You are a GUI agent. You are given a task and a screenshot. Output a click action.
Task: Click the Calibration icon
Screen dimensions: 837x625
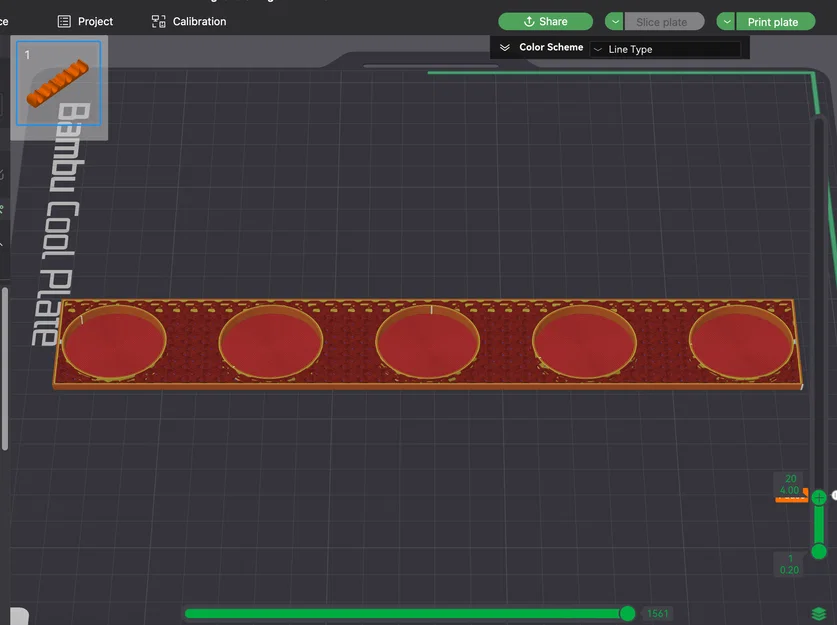point(159,21)
